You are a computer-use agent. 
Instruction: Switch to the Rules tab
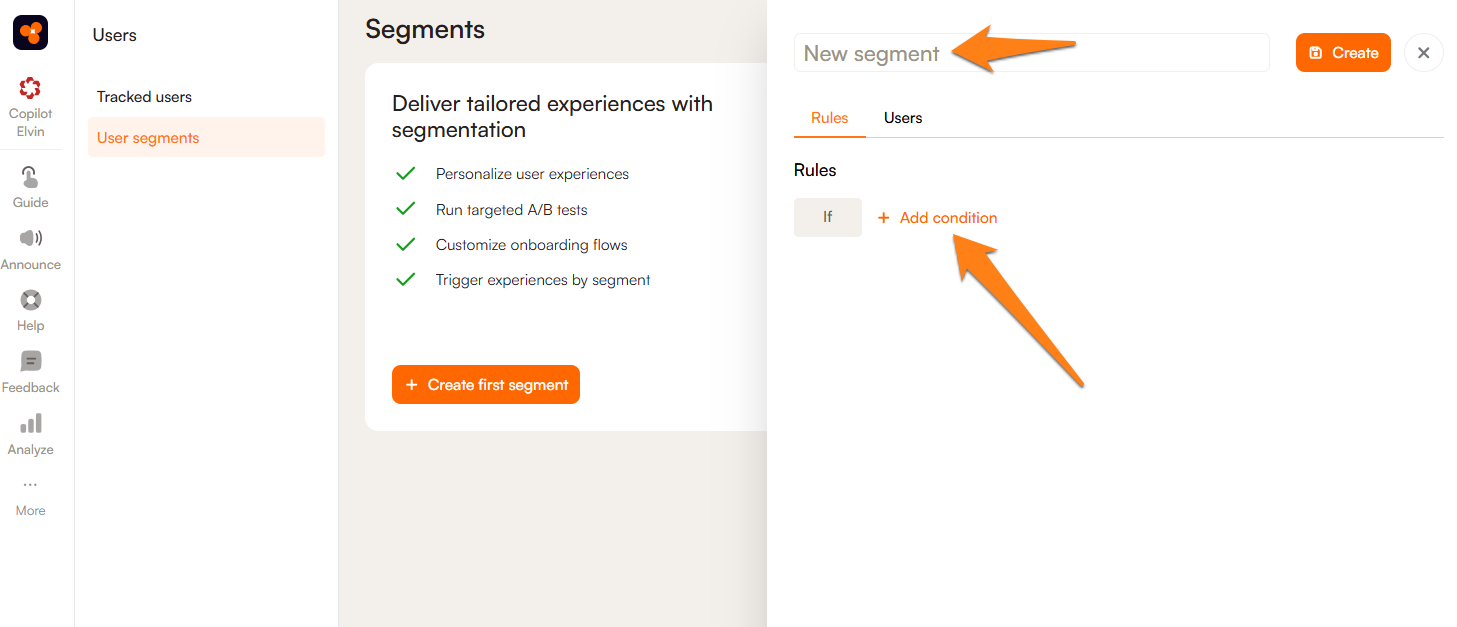(x=829, y=118)
